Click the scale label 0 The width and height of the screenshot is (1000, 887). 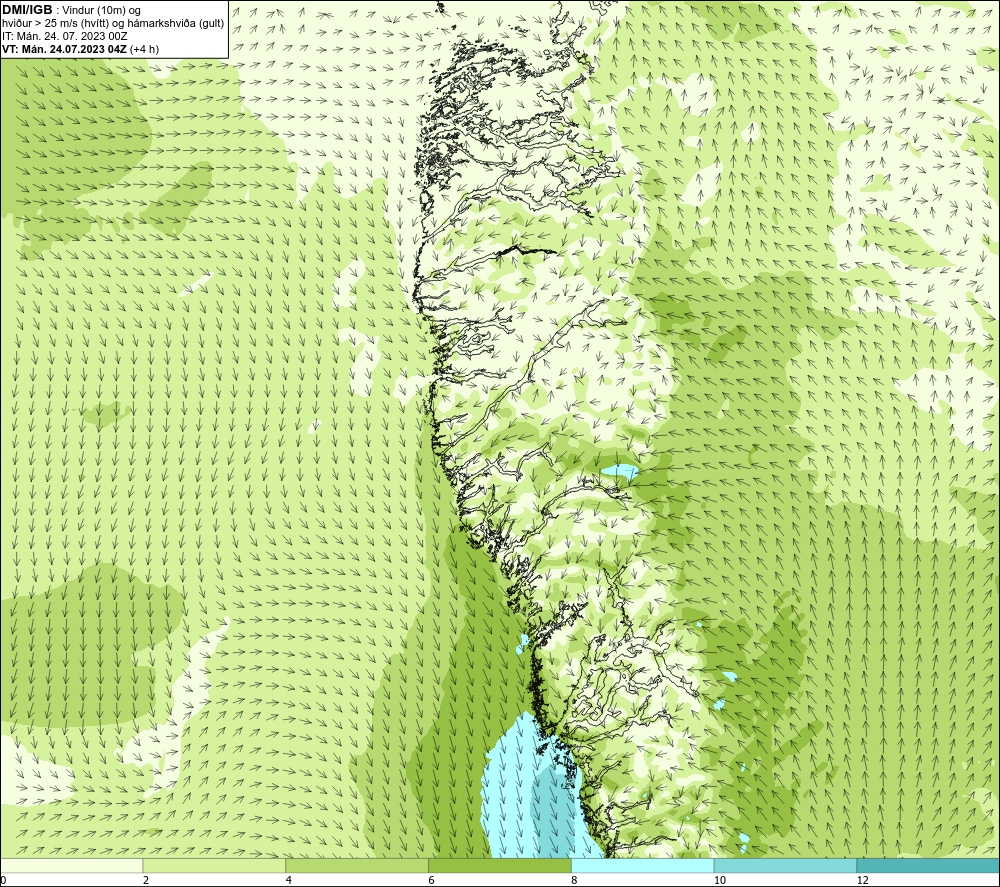pyautogui.click(x=3, y=881)
